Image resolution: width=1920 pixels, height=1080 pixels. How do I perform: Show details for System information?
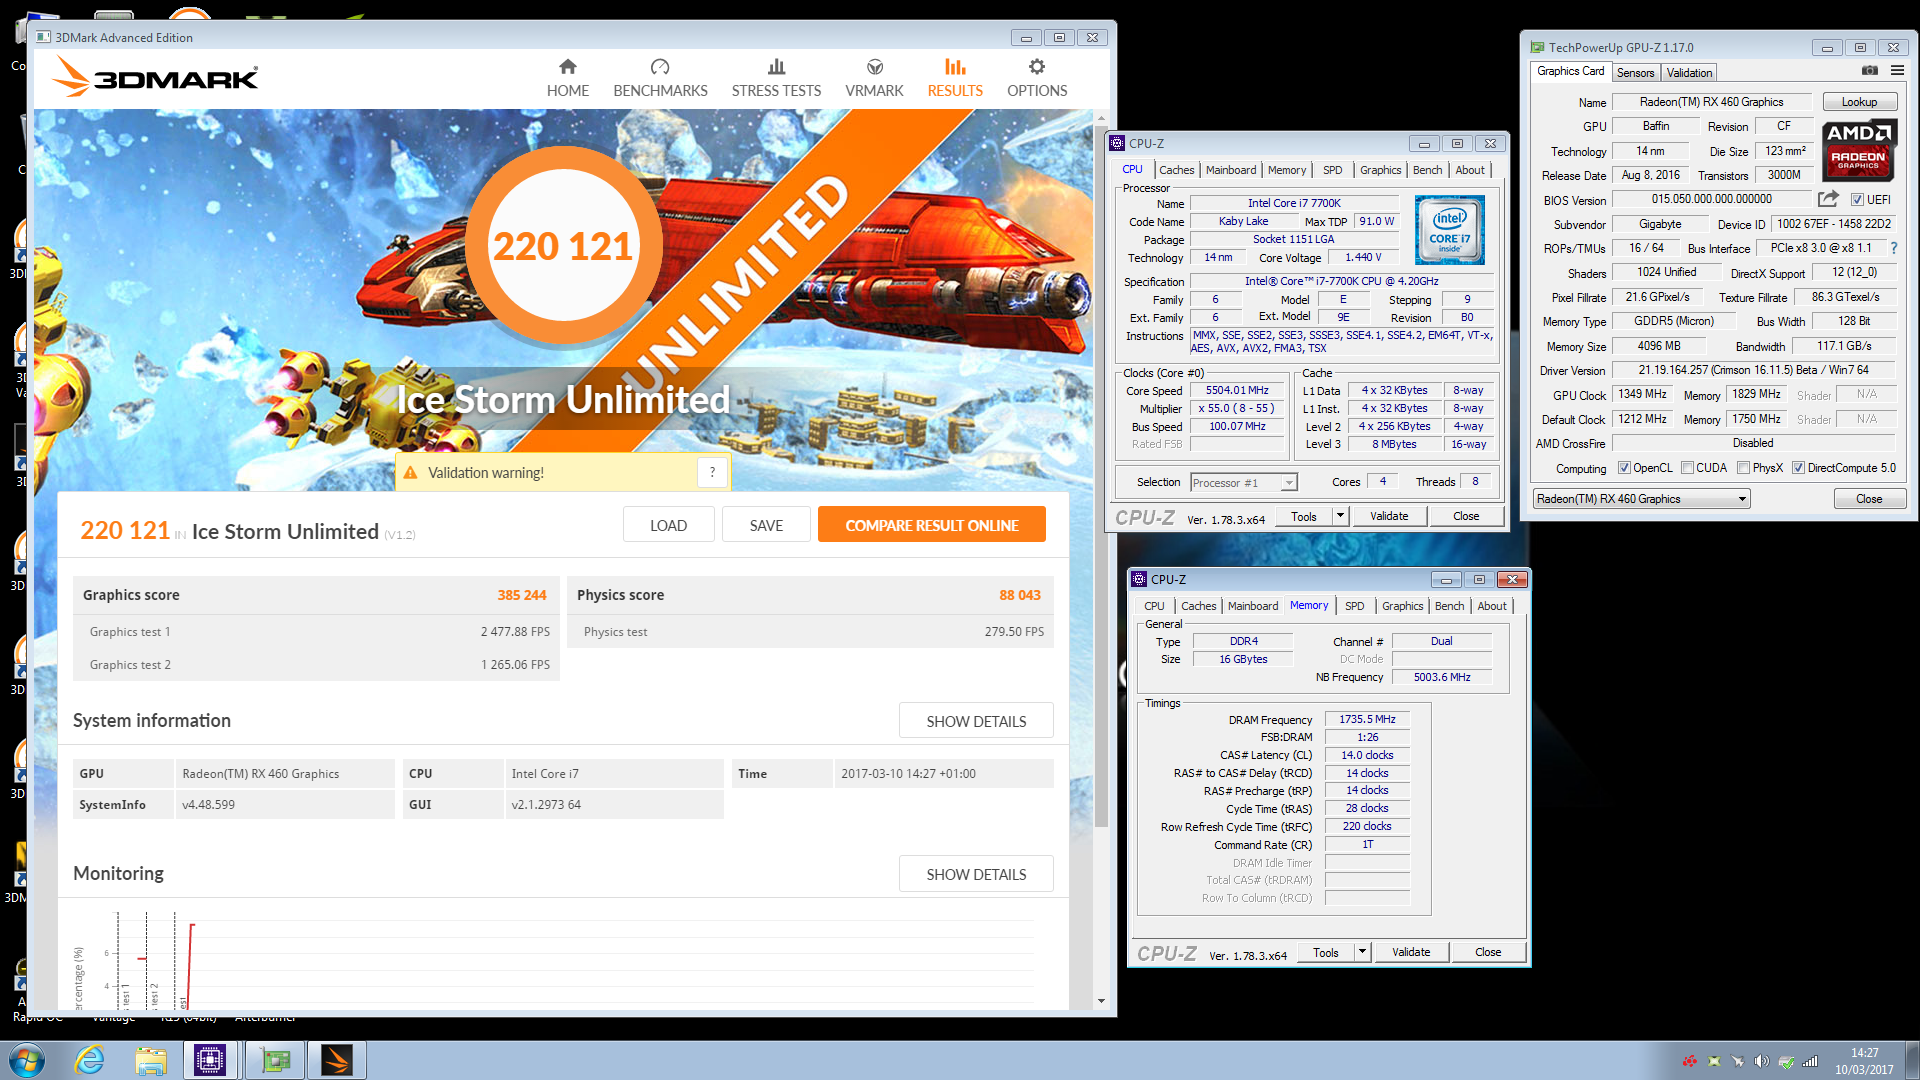click(976, 721)
